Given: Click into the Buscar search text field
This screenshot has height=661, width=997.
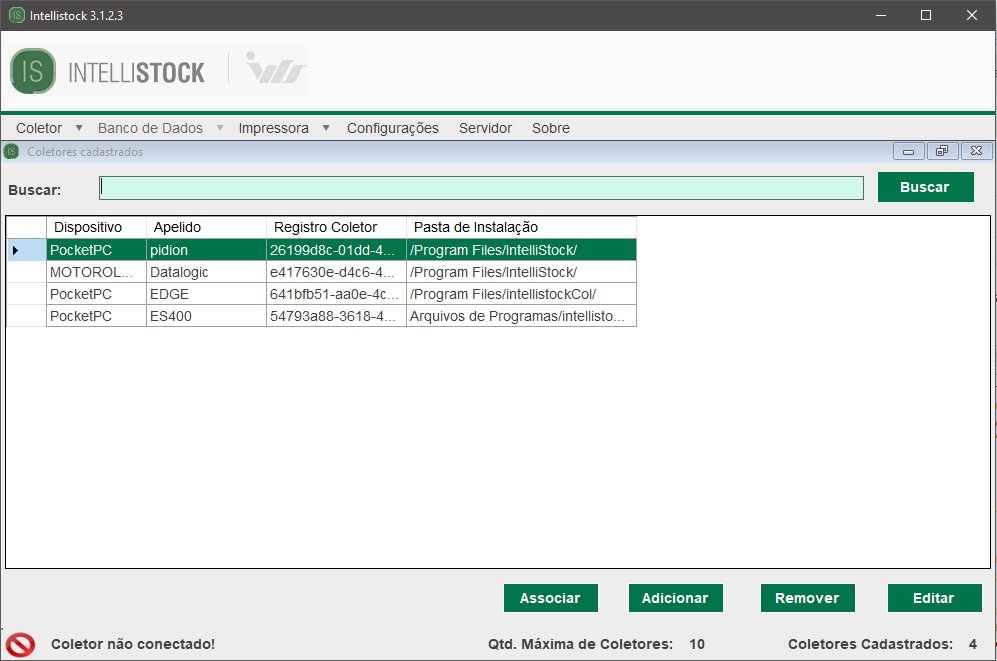Looking at the screenshot, I should 480,188.
